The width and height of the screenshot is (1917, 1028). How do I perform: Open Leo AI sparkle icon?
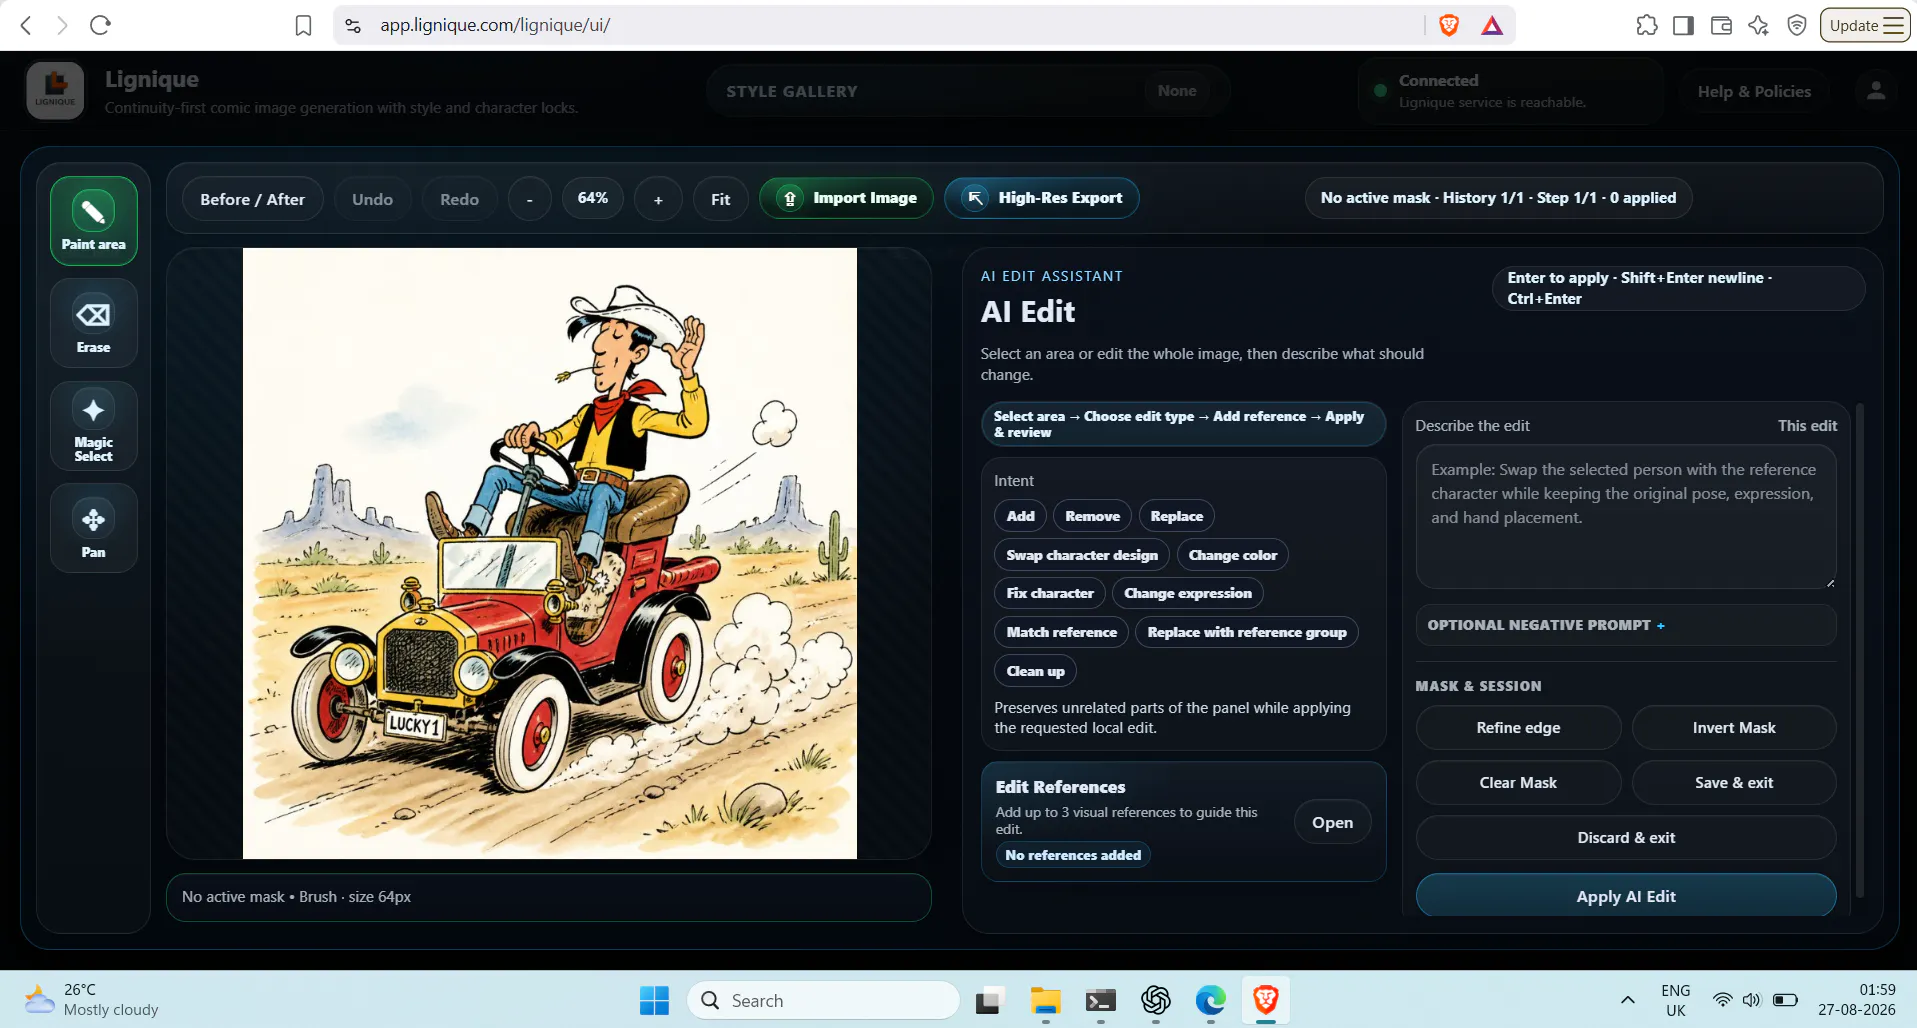[1759, 25]
